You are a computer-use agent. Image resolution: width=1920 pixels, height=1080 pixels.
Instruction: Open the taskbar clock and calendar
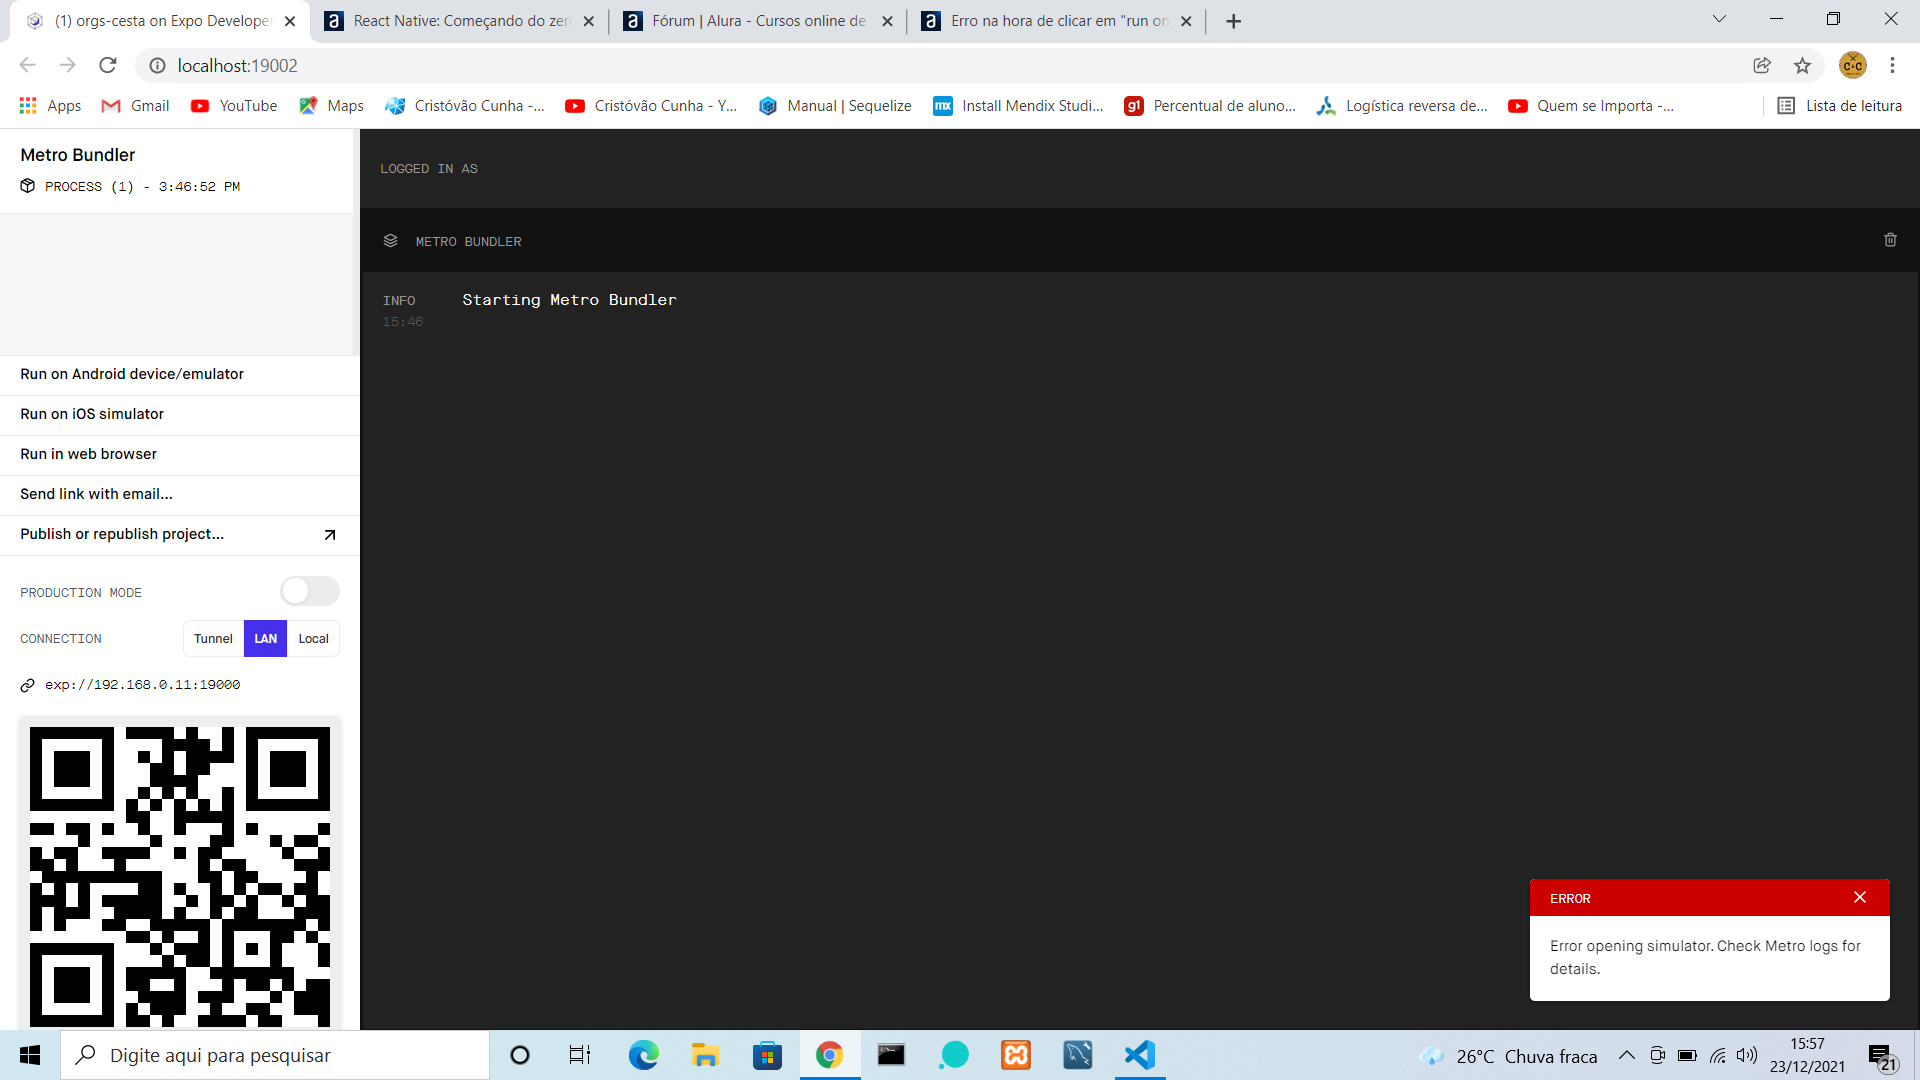click(1807, 1055)
